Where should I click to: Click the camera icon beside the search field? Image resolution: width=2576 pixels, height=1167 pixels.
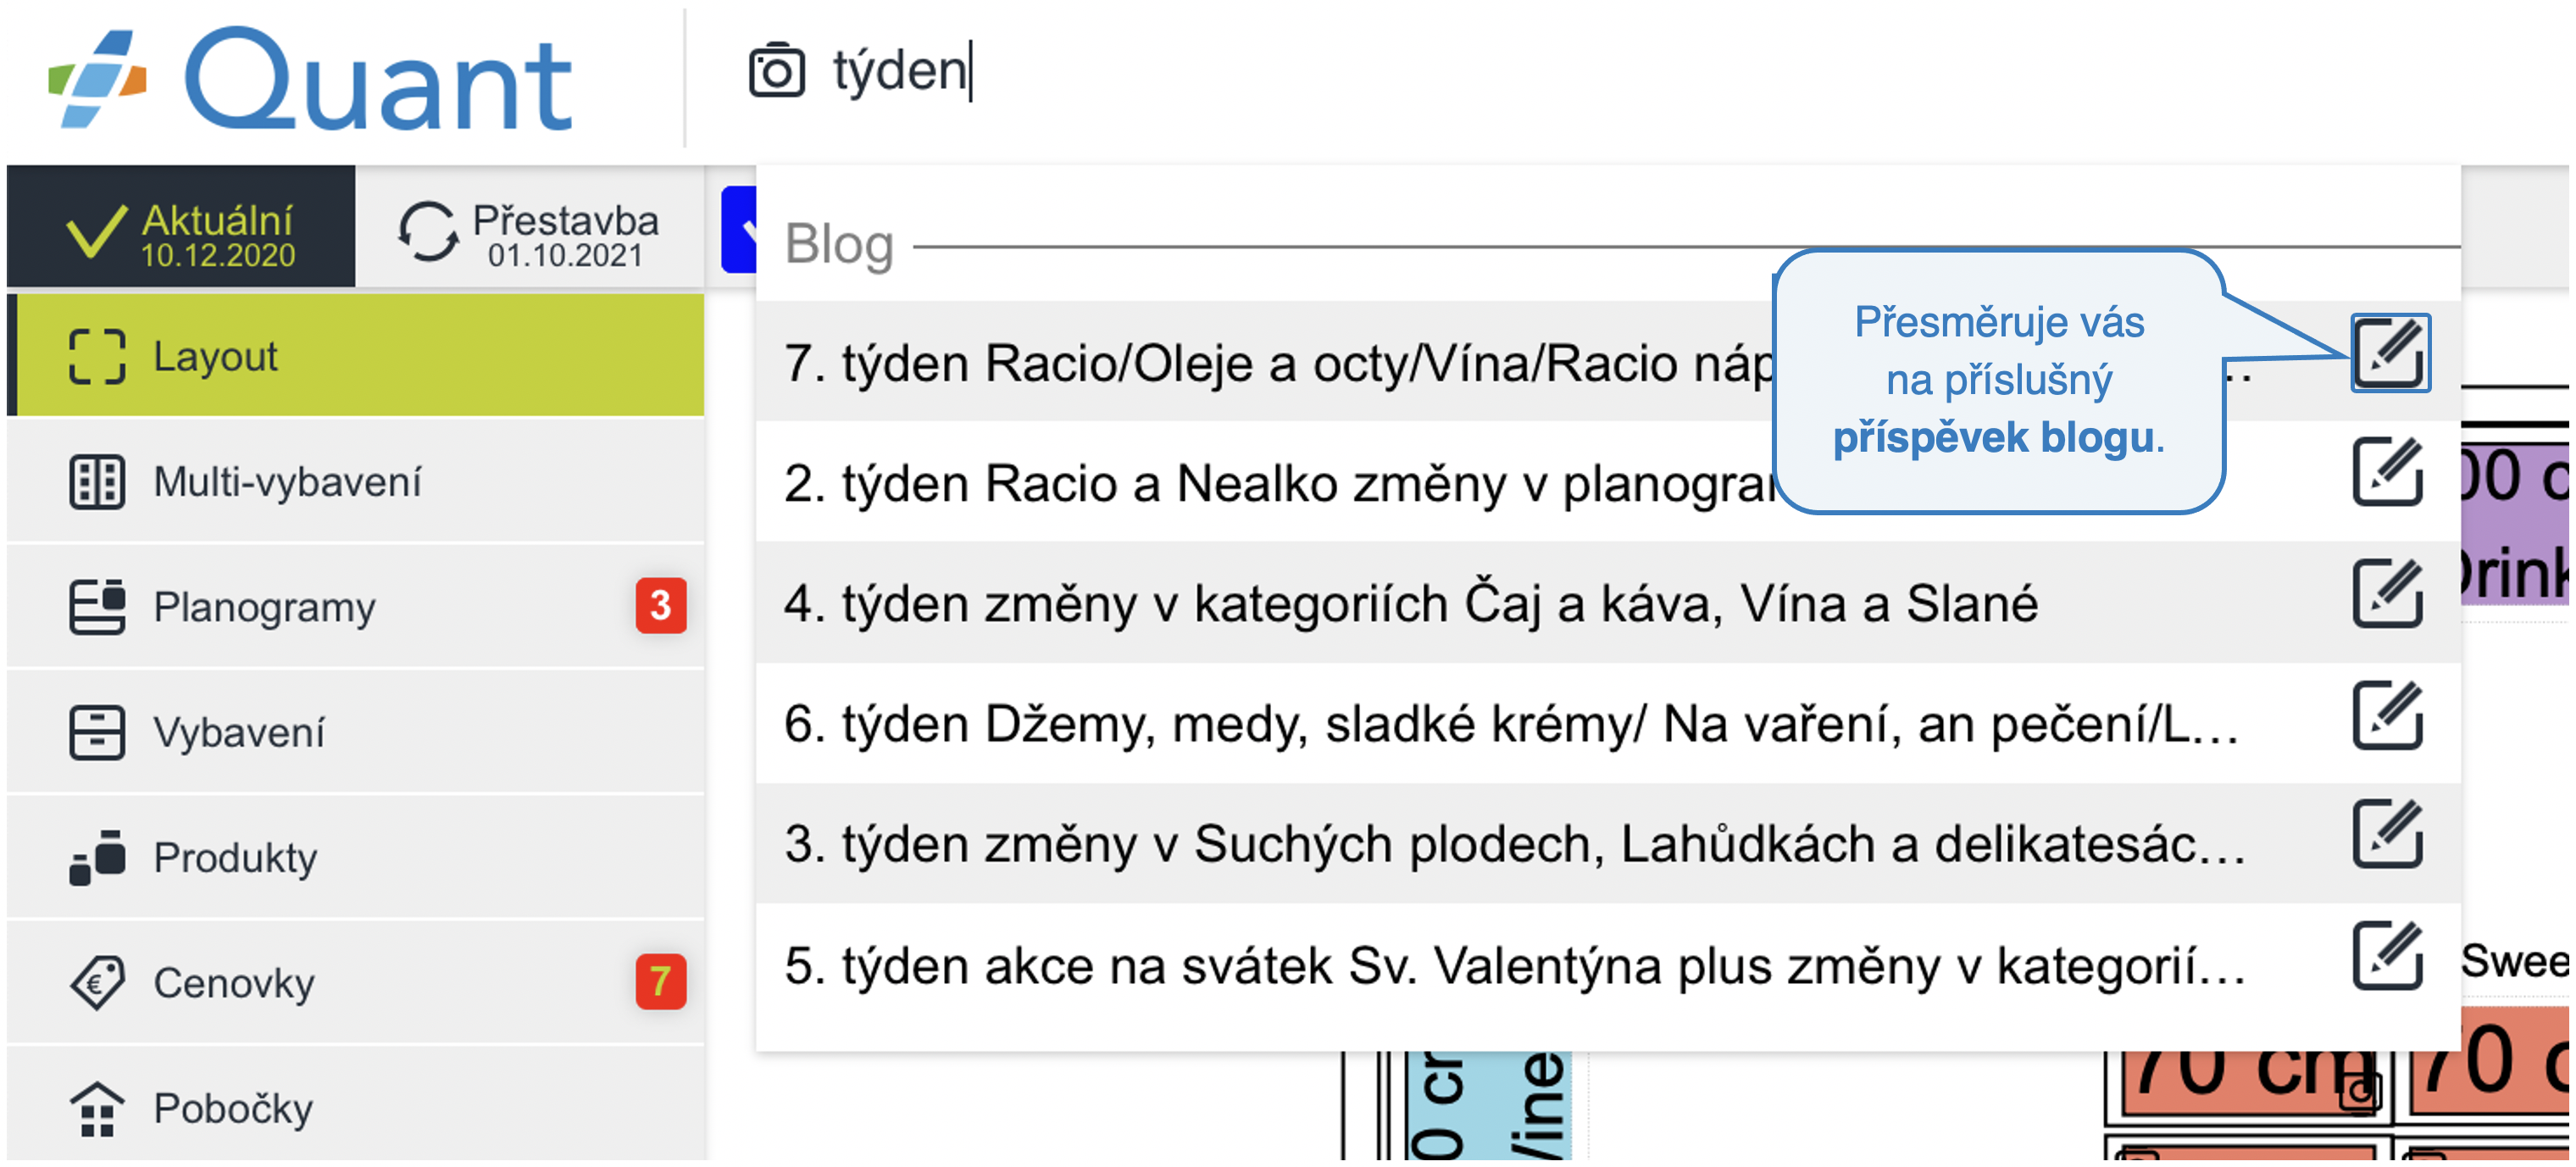click(x=776, y=71)
